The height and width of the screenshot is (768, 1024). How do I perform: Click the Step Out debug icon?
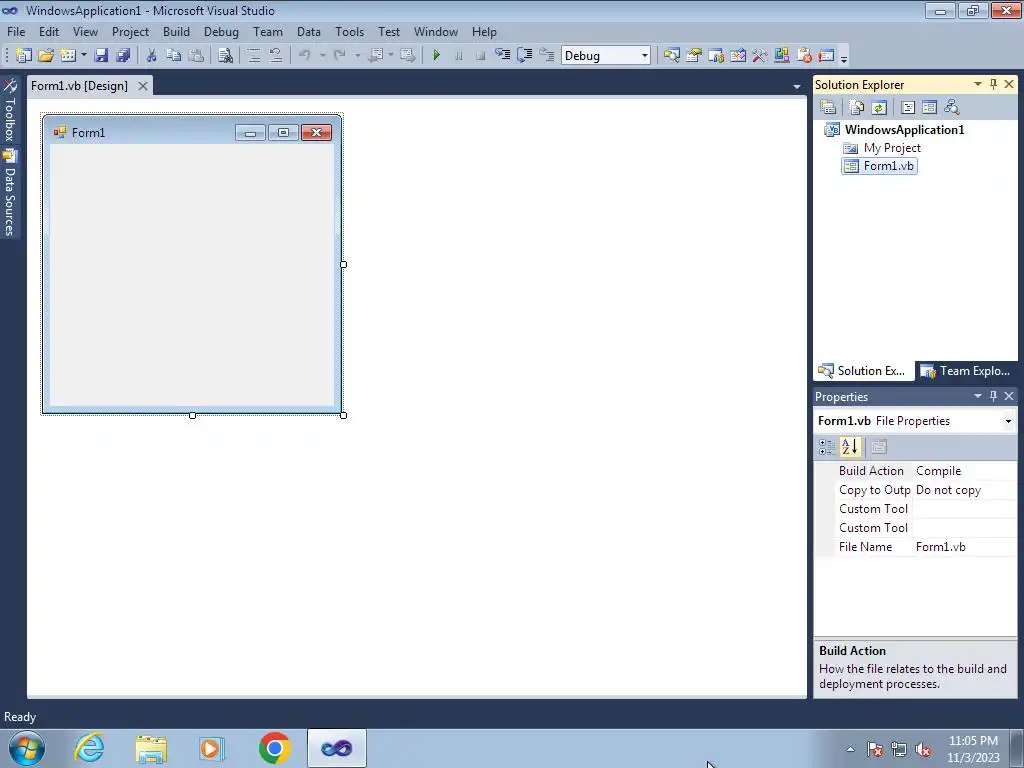pos(547,56)
